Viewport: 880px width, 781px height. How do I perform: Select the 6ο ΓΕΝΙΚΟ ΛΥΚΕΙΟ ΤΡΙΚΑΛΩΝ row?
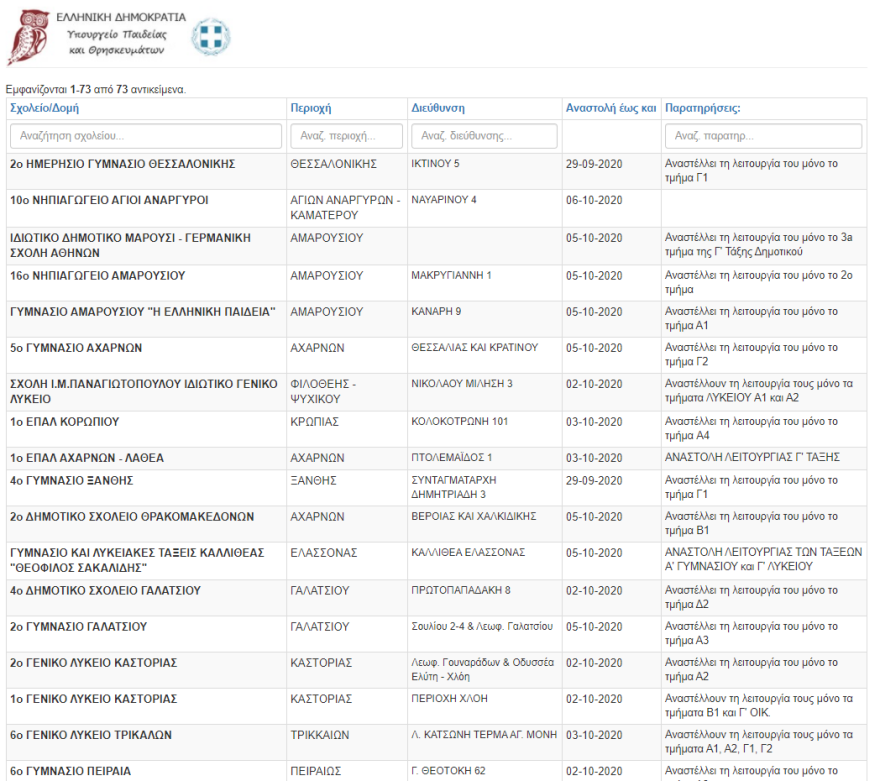coord(91,735)
